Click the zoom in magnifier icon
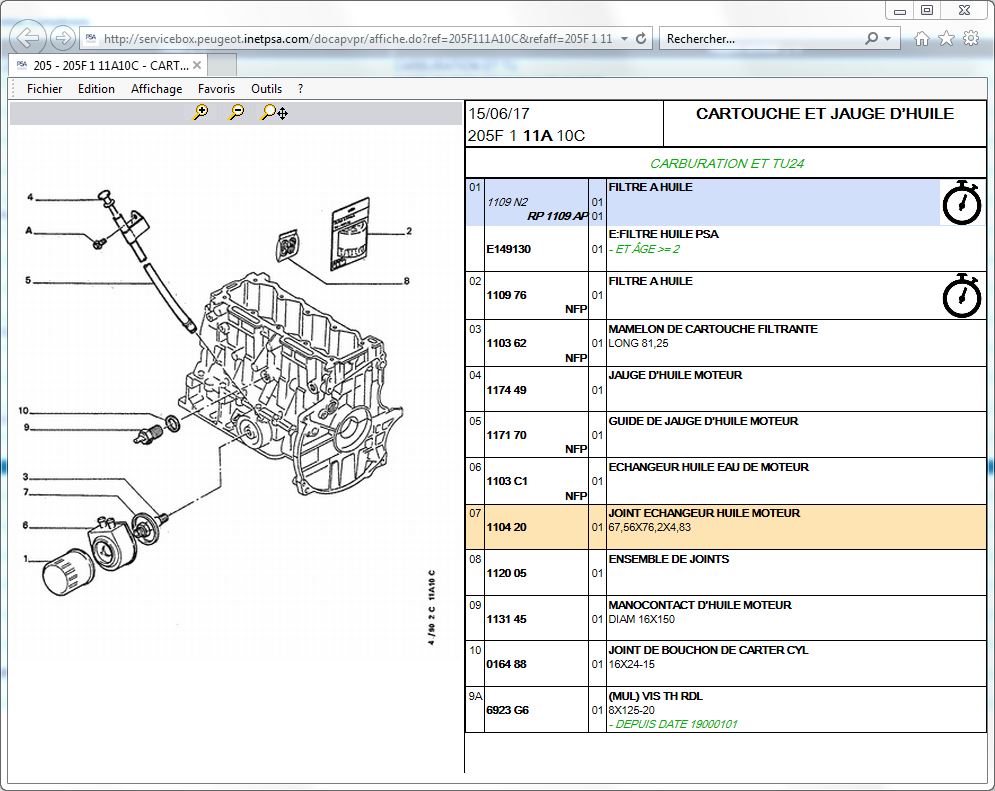Viewport: 995px width, 791px height. [201, 113]
